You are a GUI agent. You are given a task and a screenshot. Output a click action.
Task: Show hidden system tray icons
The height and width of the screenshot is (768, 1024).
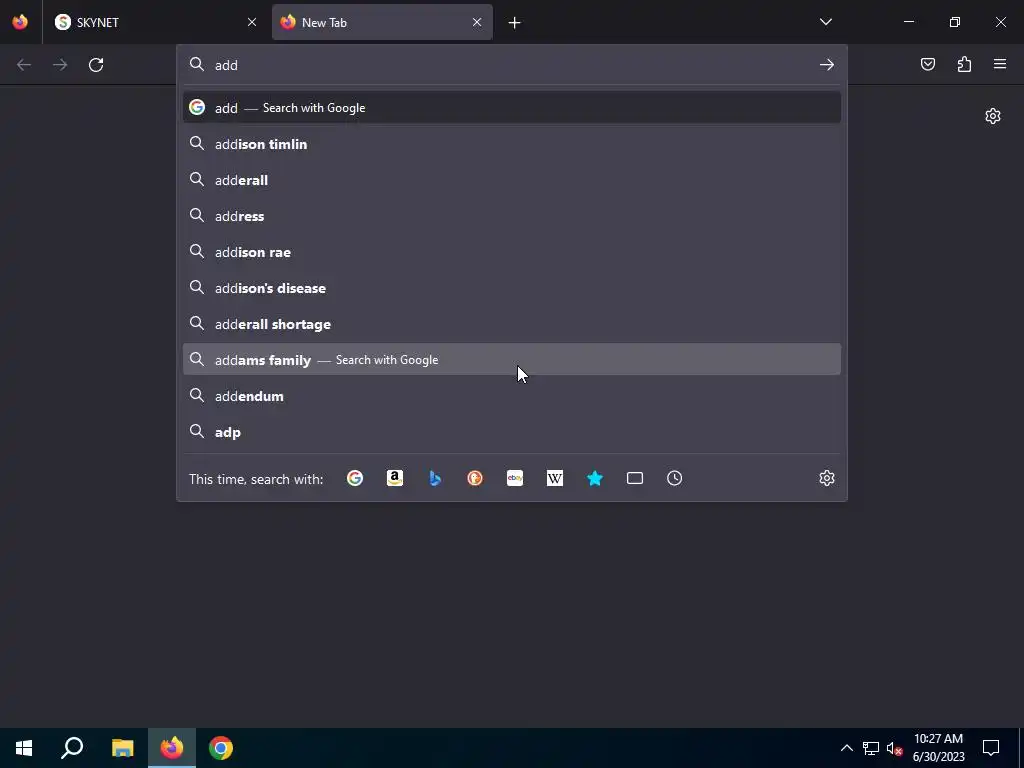point(846,748)
